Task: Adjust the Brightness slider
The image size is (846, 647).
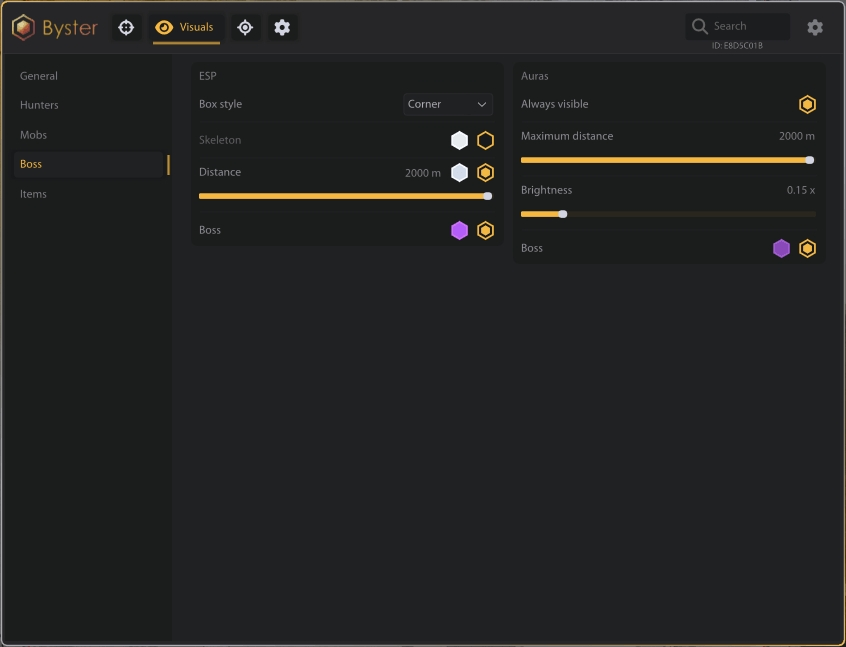Action: pyautogui.click(x=667, y=214)
